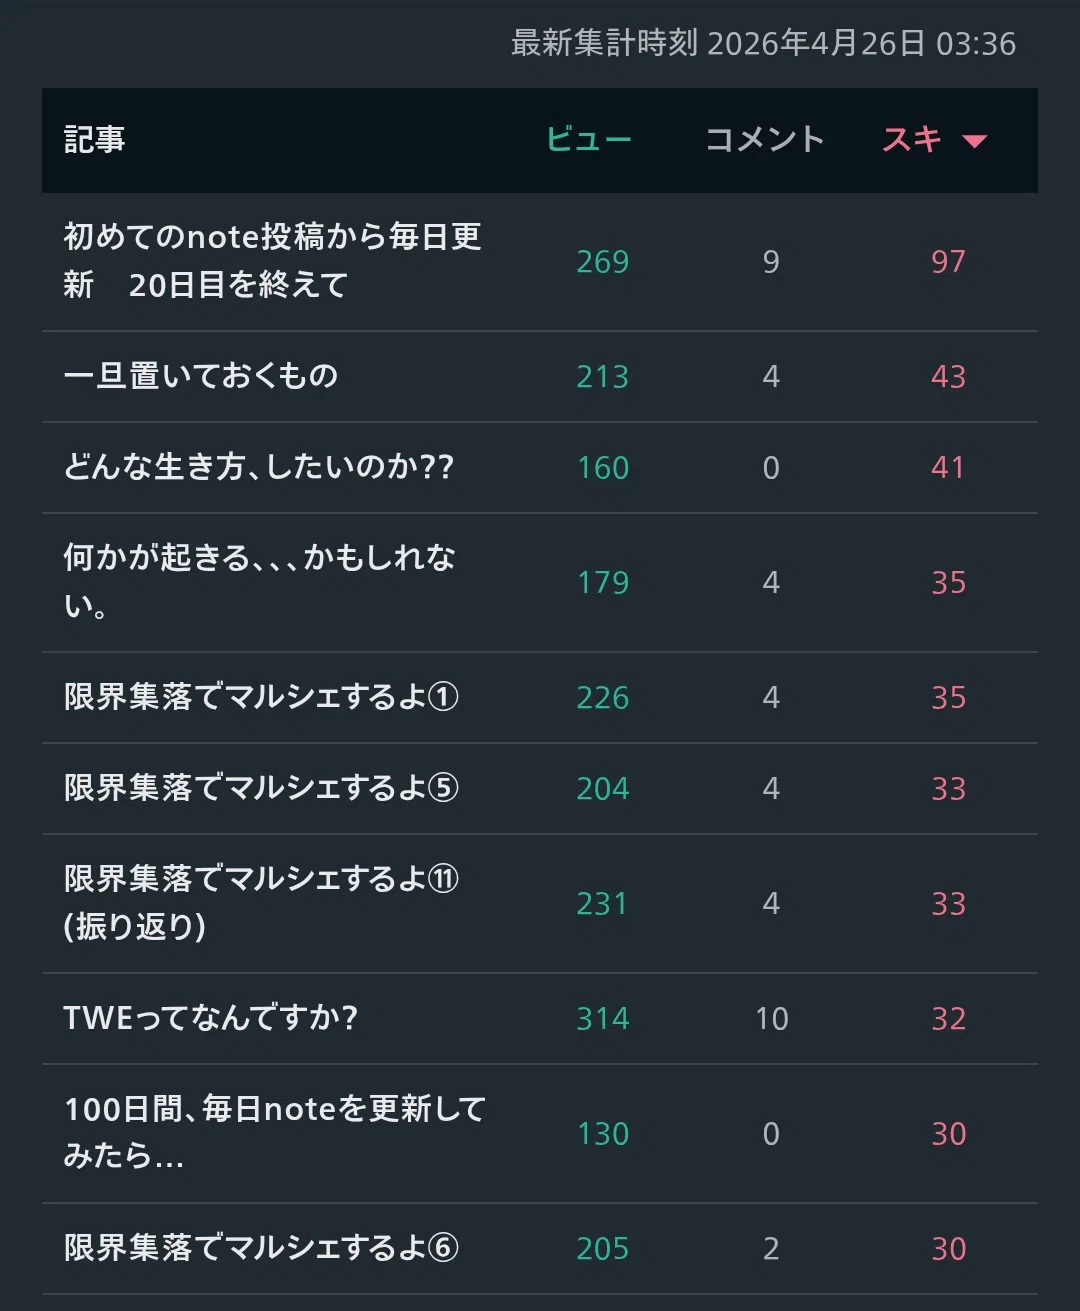Click the 記事 column header
The width and height of the screenshot is (1080, 1311).
94,139
